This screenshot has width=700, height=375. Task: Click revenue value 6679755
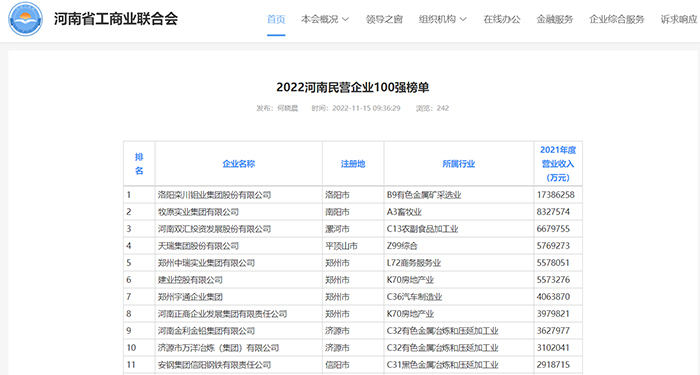coord(553,229)
